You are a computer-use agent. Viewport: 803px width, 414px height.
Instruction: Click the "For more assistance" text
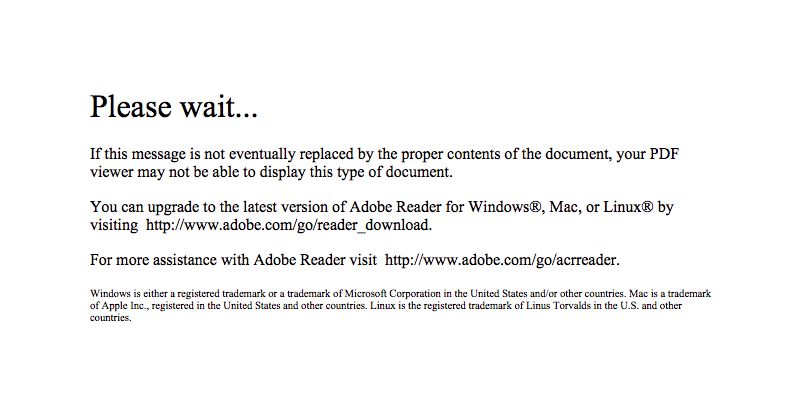click(153, 260)
